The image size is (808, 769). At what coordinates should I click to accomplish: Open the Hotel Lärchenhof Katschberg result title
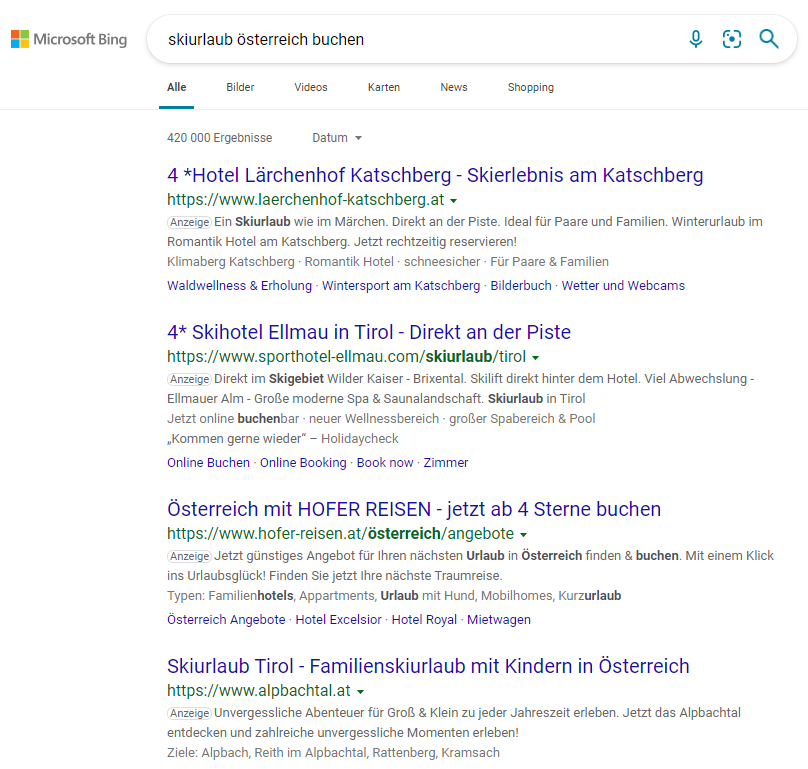coord(435,175)
